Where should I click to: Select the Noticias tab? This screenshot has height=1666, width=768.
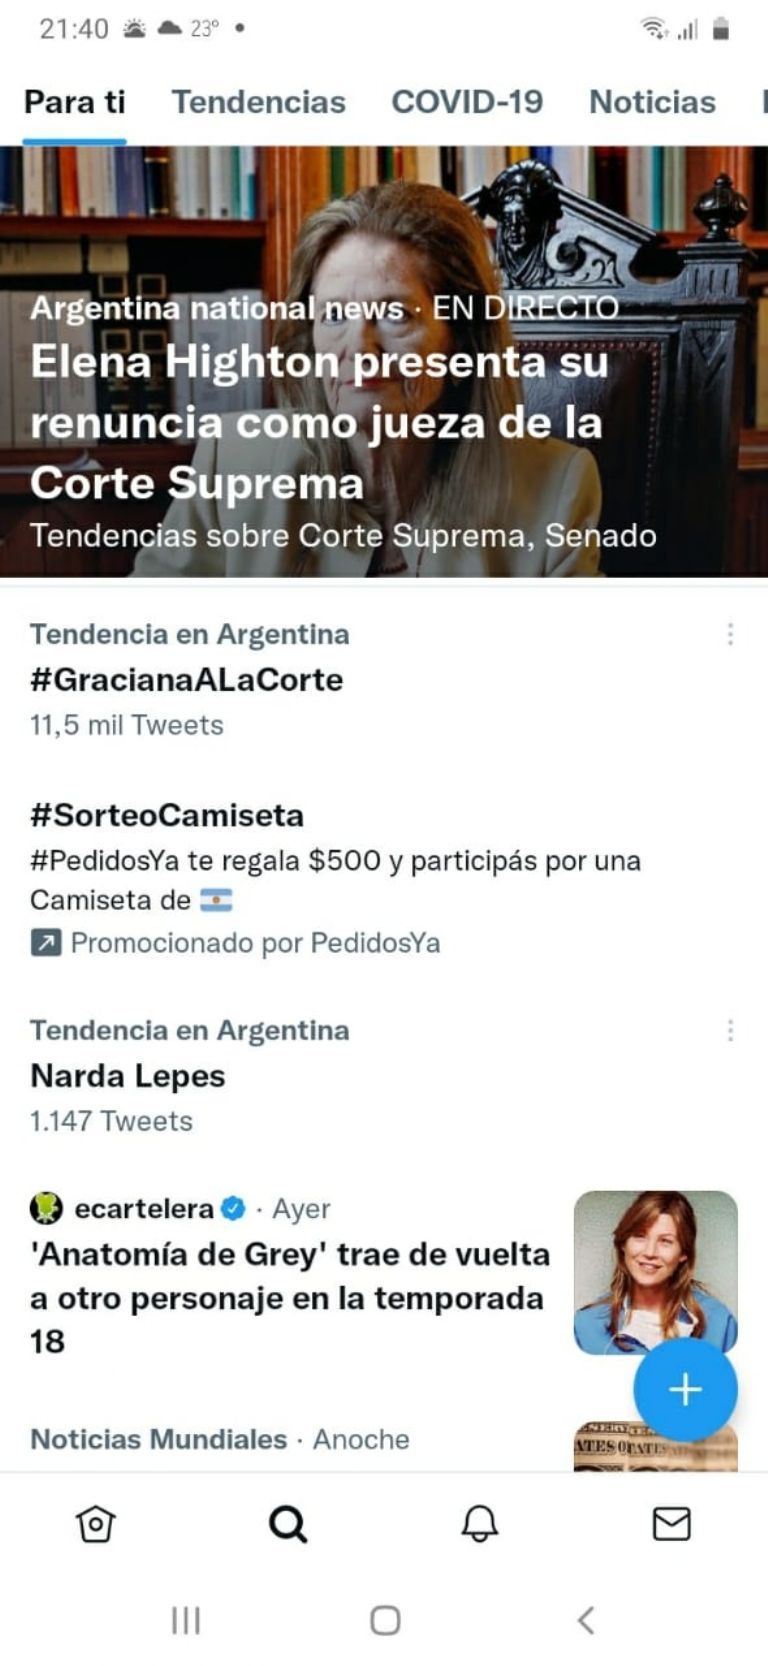(x=652, y=102)
